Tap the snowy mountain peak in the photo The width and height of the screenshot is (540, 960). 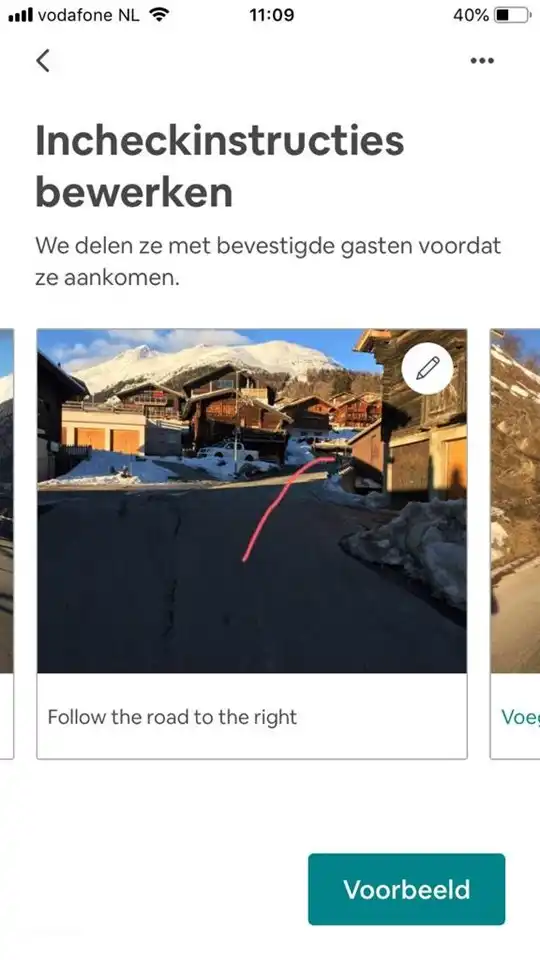point(202,361)
